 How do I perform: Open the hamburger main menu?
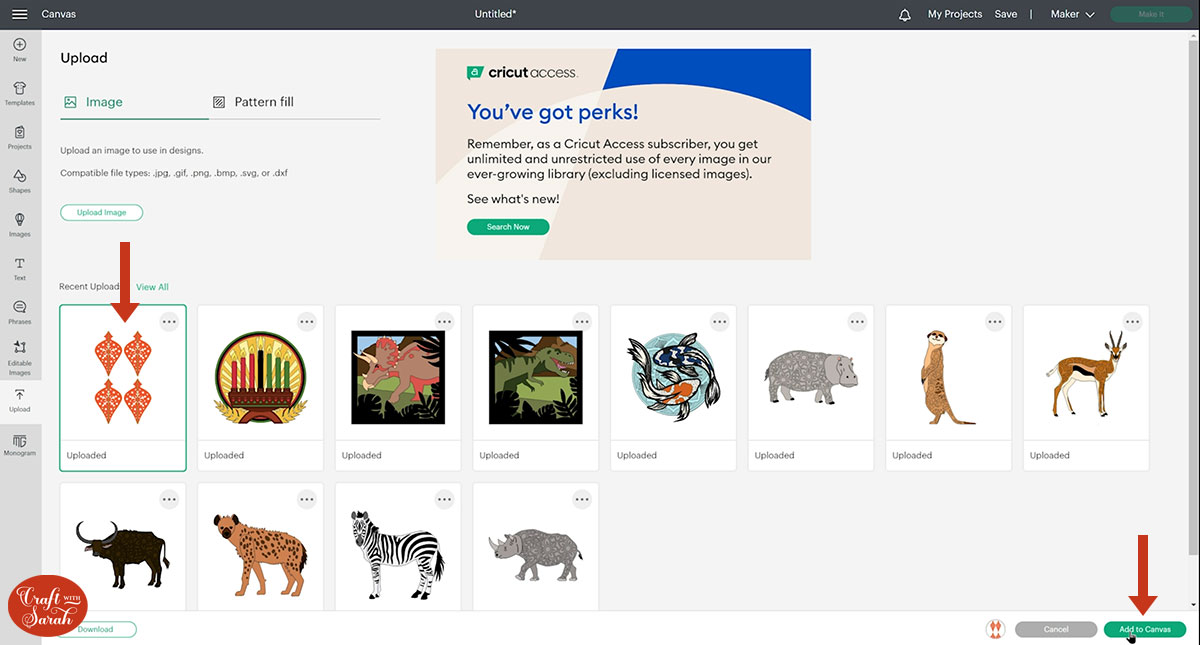(x=19, y=14)
